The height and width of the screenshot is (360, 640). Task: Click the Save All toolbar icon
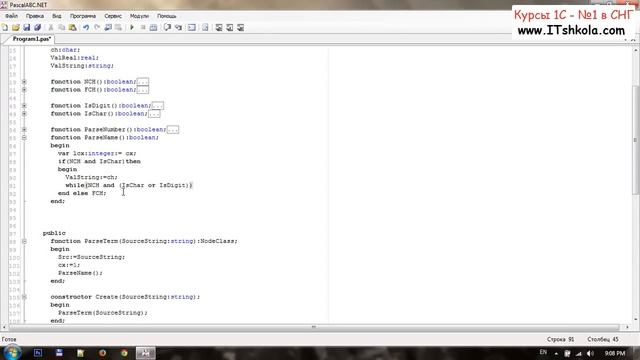point(38,28)
